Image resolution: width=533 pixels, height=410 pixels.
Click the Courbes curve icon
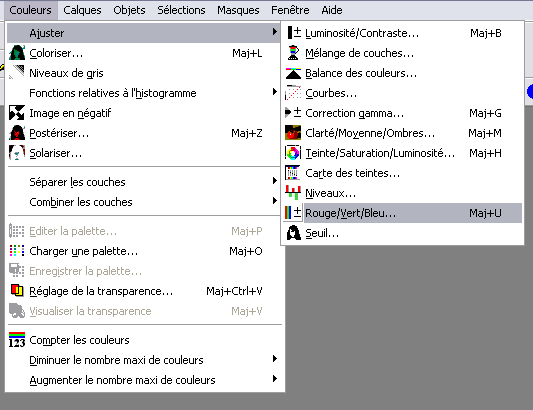293,93
